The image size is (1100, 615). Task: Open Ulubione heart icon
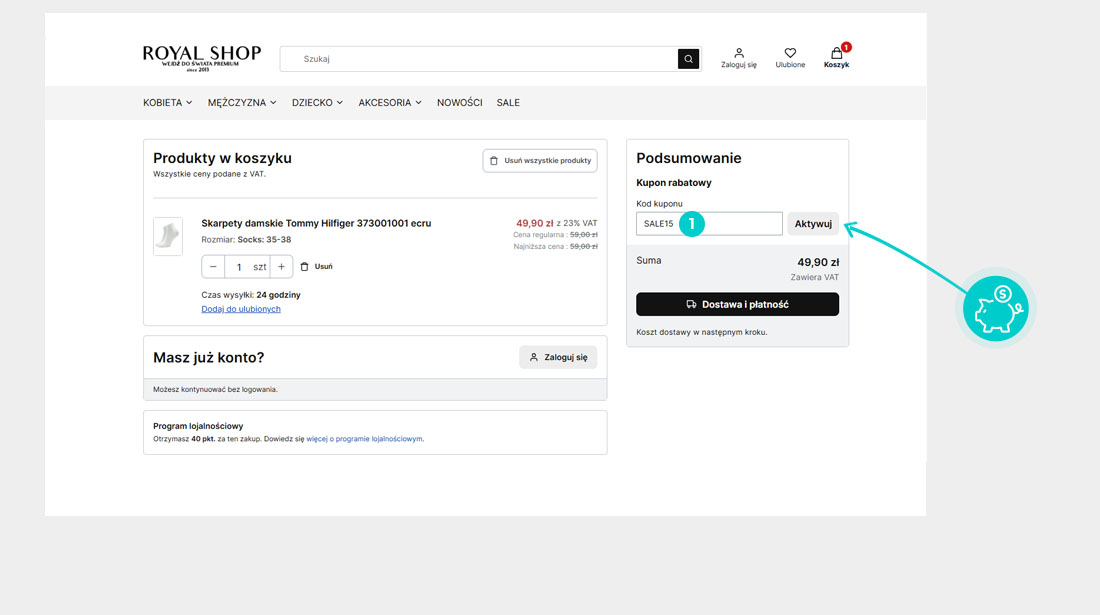point(790,58)
